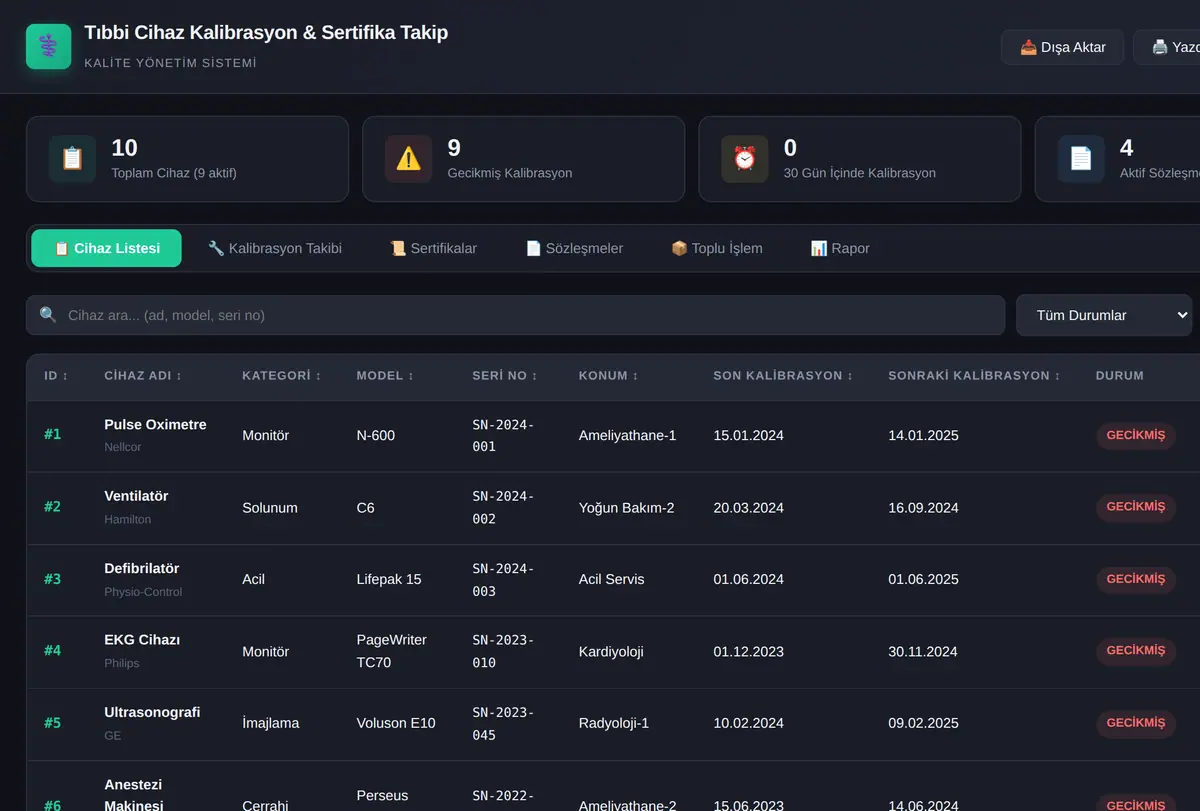Click the EKG Cihazı device name
1200x811 pixels.
pyautogui.click(x=142, y=641)
